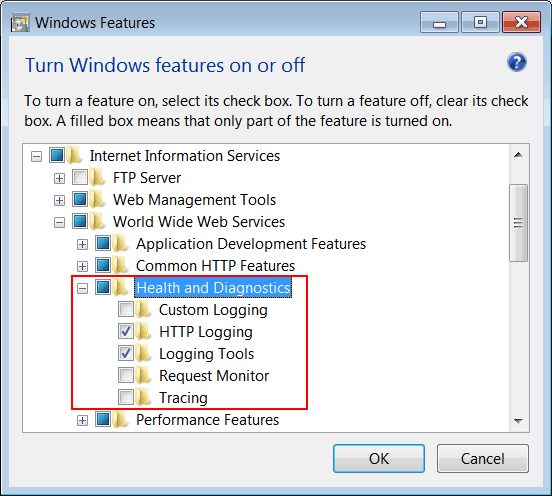Click the FTP Server folder icon
Screen dimensions: 552x496
pyautogui.click(x=97, y=177)
